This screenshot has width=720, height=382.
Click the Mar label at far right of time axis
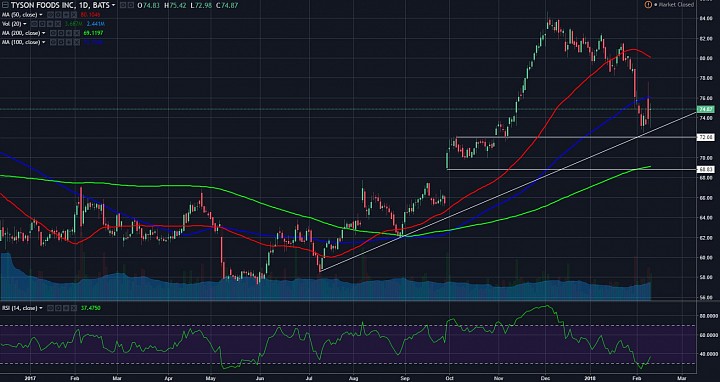coord(682,377)
